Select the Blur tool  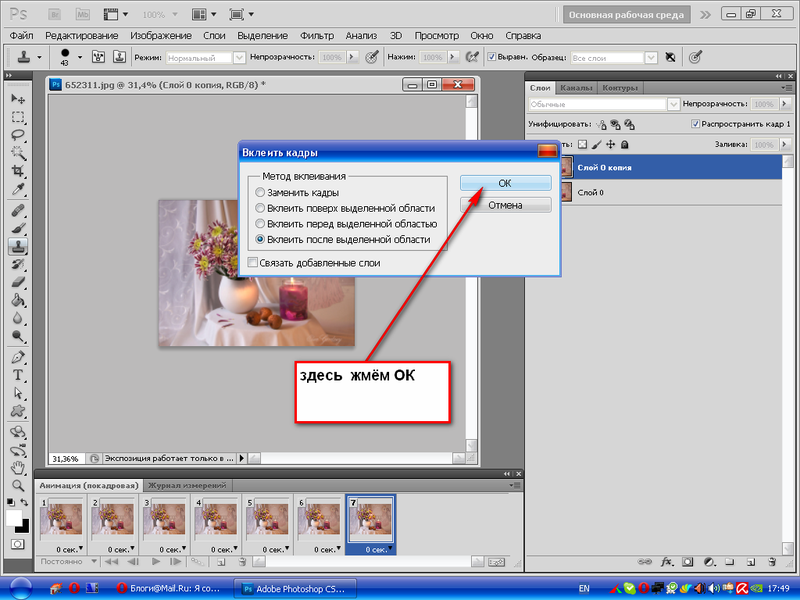tap(18, 318)
